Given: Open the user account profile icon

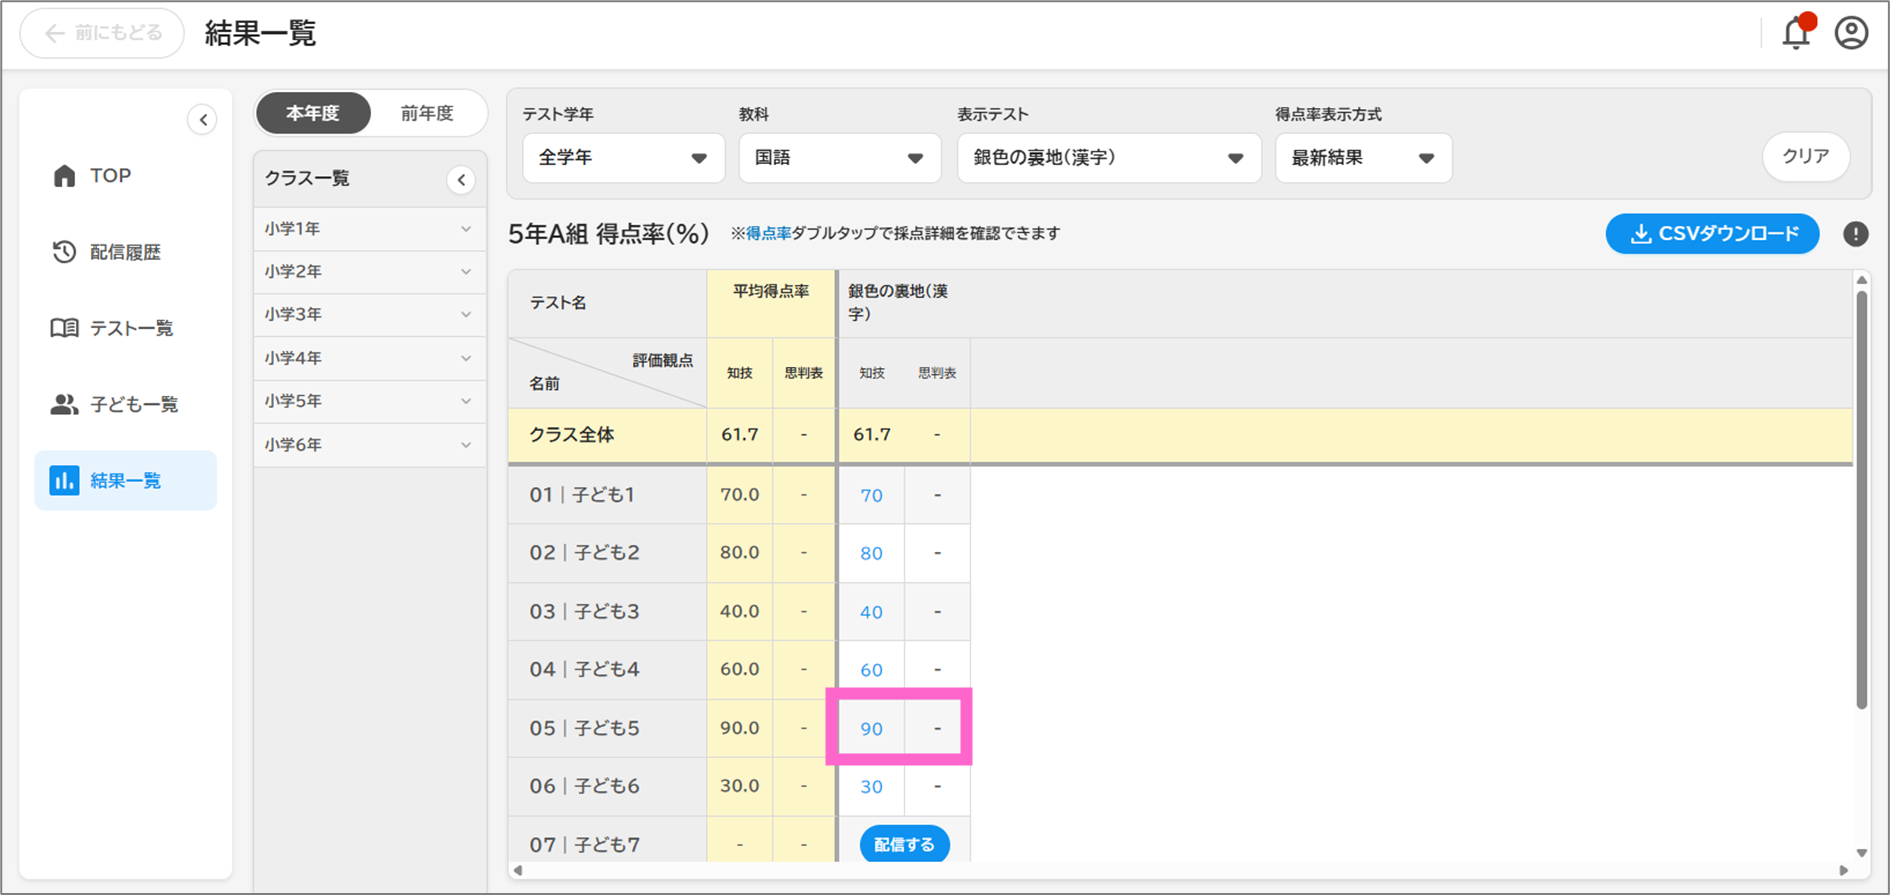Looking at the screenshot, I should (x=1851, y=34).
